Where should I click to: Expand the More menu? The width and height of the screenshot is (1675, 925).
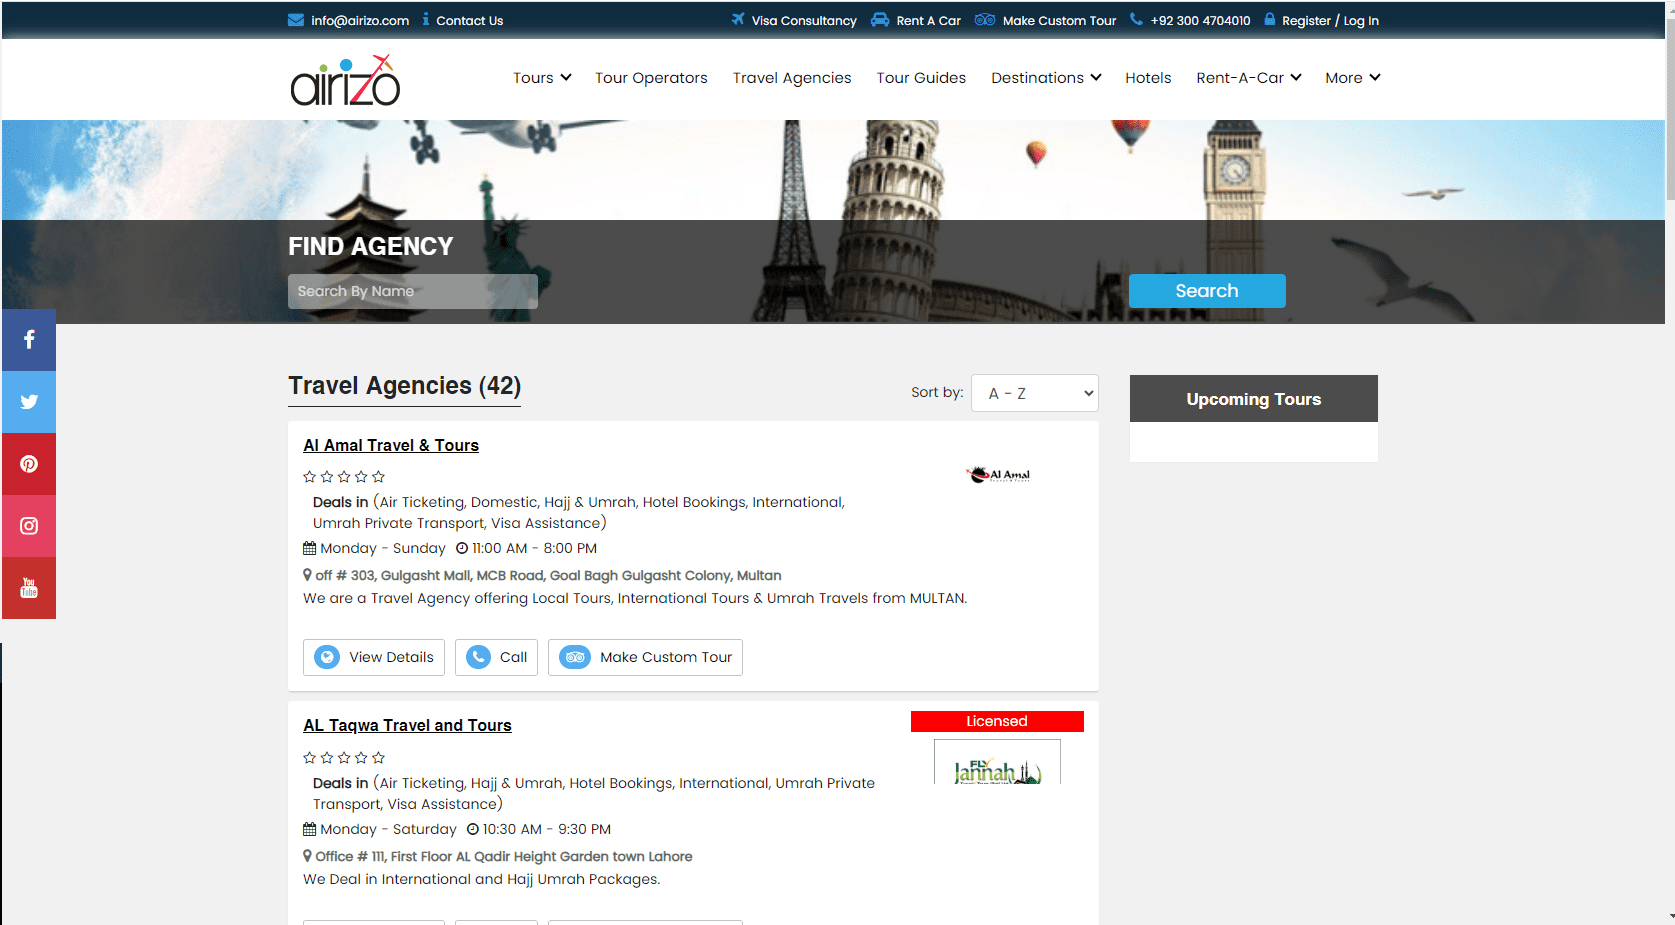coord(1352,78)
